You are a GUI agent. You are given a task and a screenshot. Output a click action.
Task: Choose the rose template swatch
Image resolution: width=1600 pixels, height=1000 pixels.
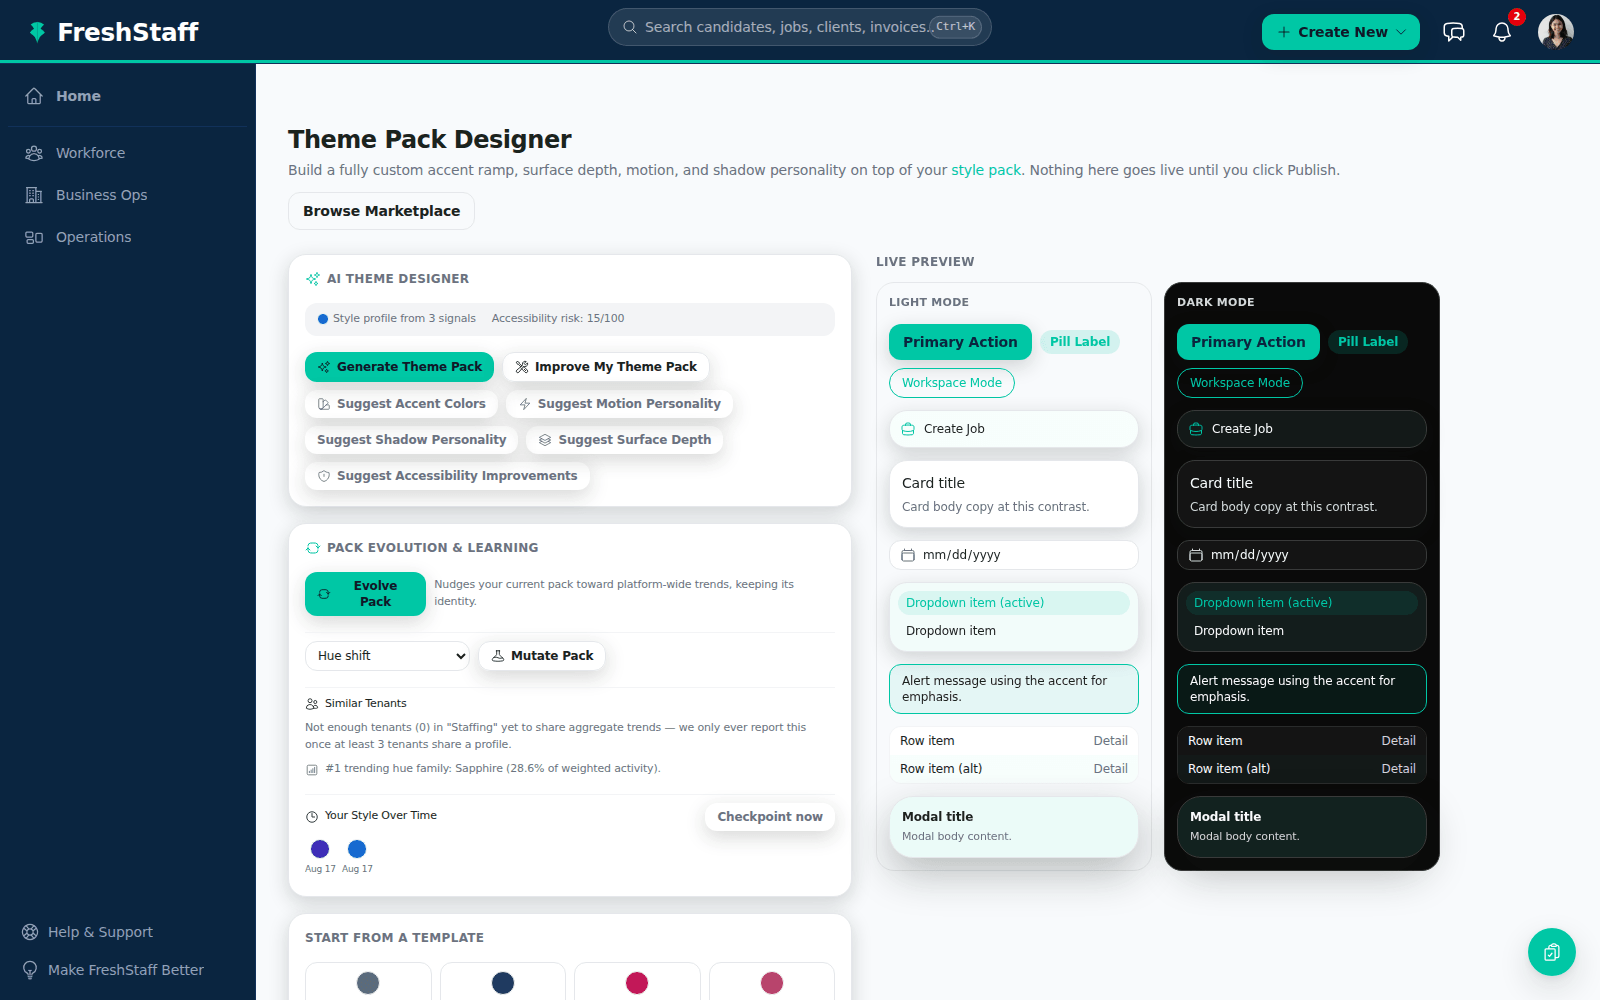(772, 983)
